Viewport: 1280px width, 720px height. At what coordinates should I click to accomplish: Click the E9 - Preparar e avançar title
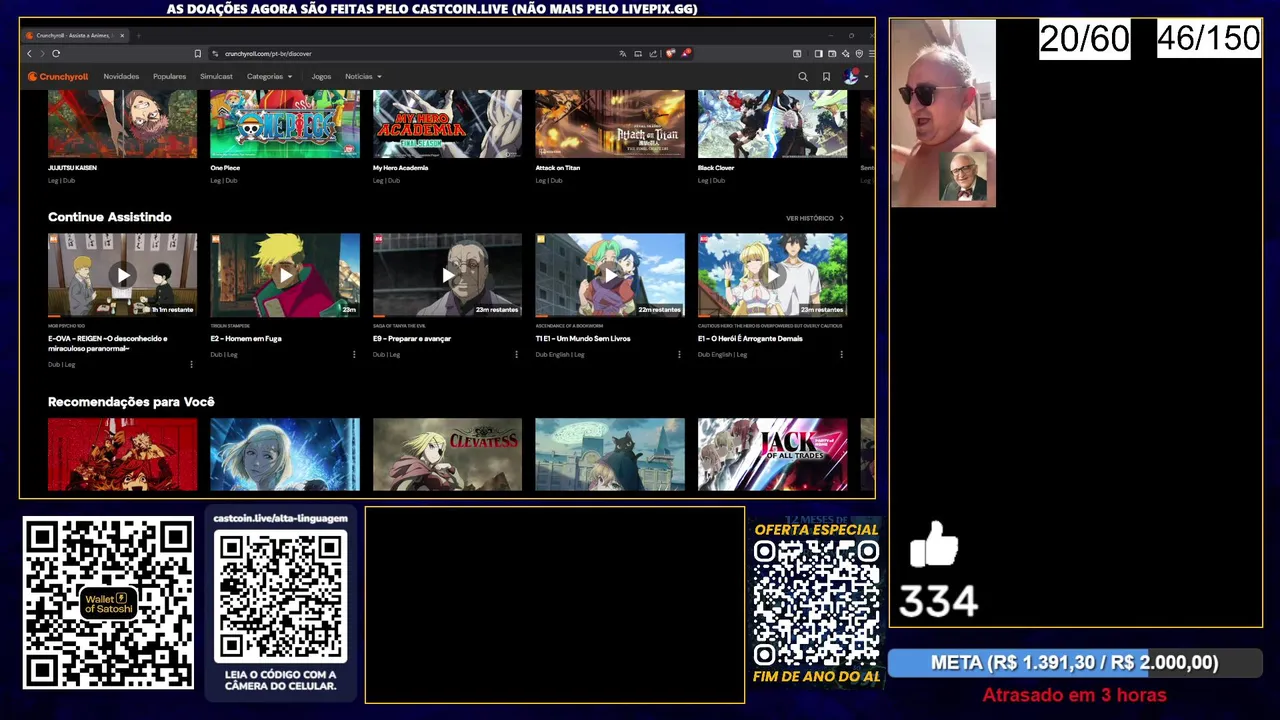coord(412,339)
